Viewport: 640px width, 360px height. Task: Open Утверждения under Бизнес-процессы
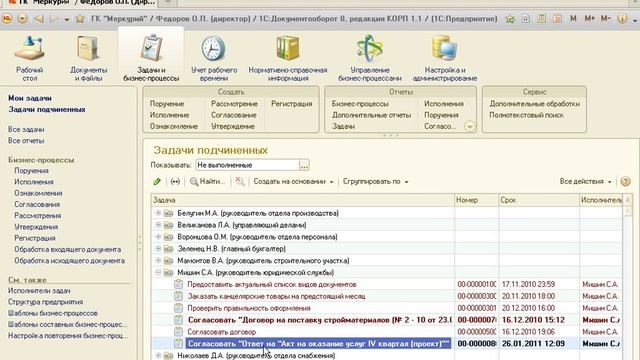pyautogui.click(x=36, y=227)
